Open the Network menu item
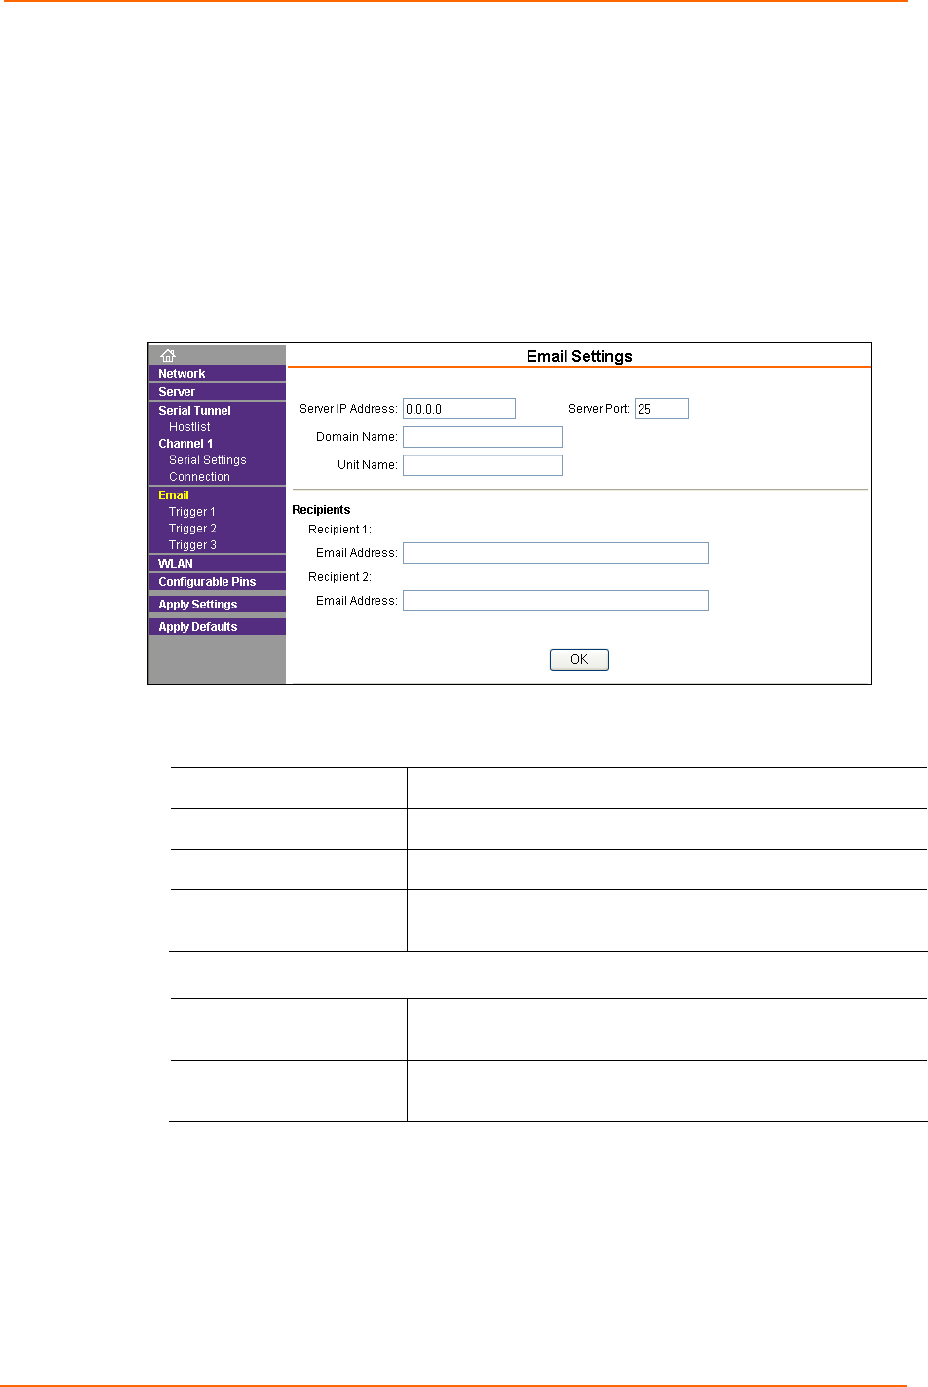The width and height of the screenshot is (928, 1387). click(x=181, y=374)
